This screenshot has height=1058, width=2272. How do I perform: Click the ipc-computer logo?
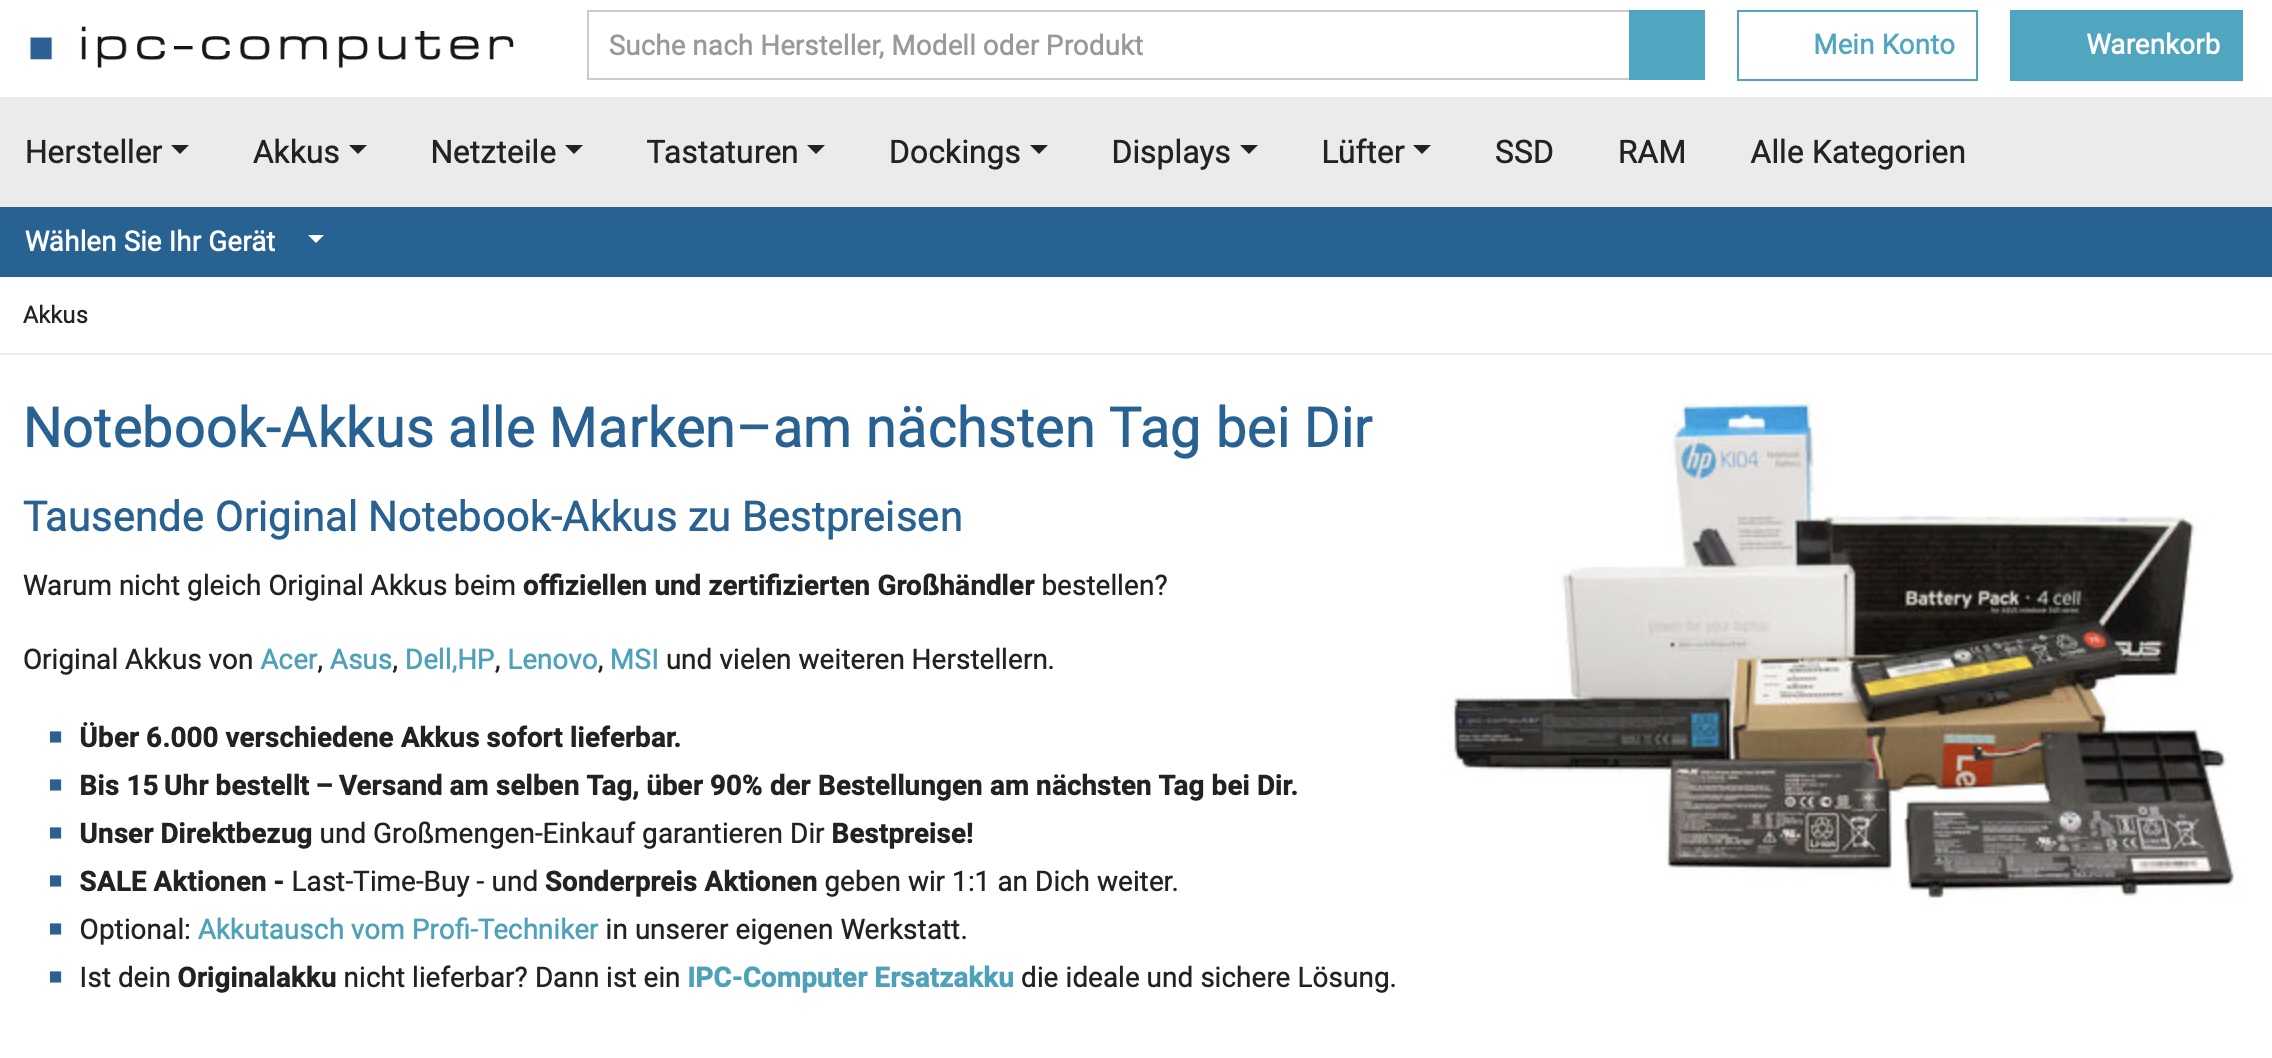(272, 46)
